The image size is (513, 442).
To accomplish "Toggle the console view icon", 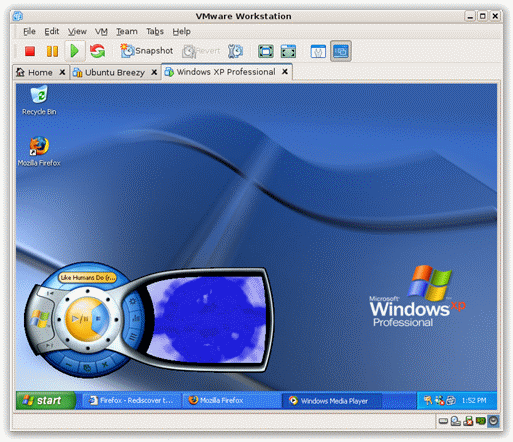I will (341, 51).
